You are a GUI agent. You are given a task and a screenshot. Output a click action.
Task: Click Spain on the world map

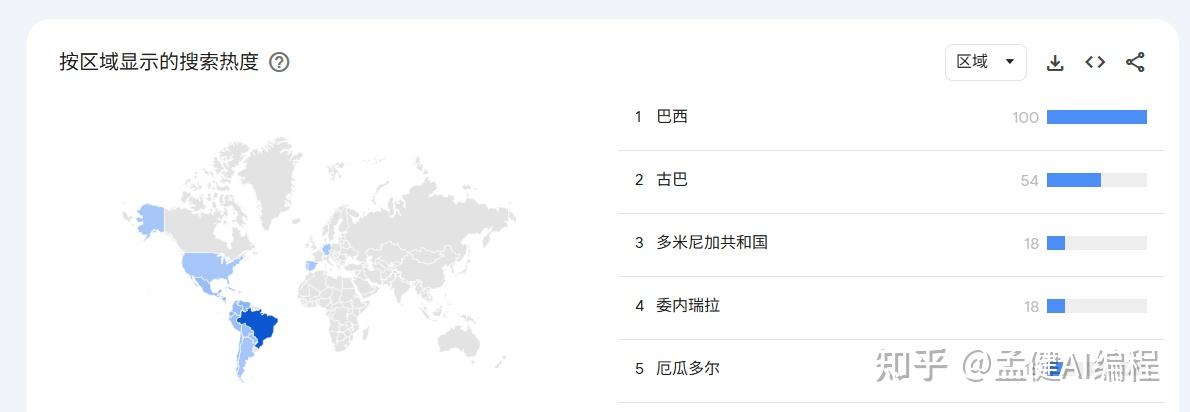(310, 266)
